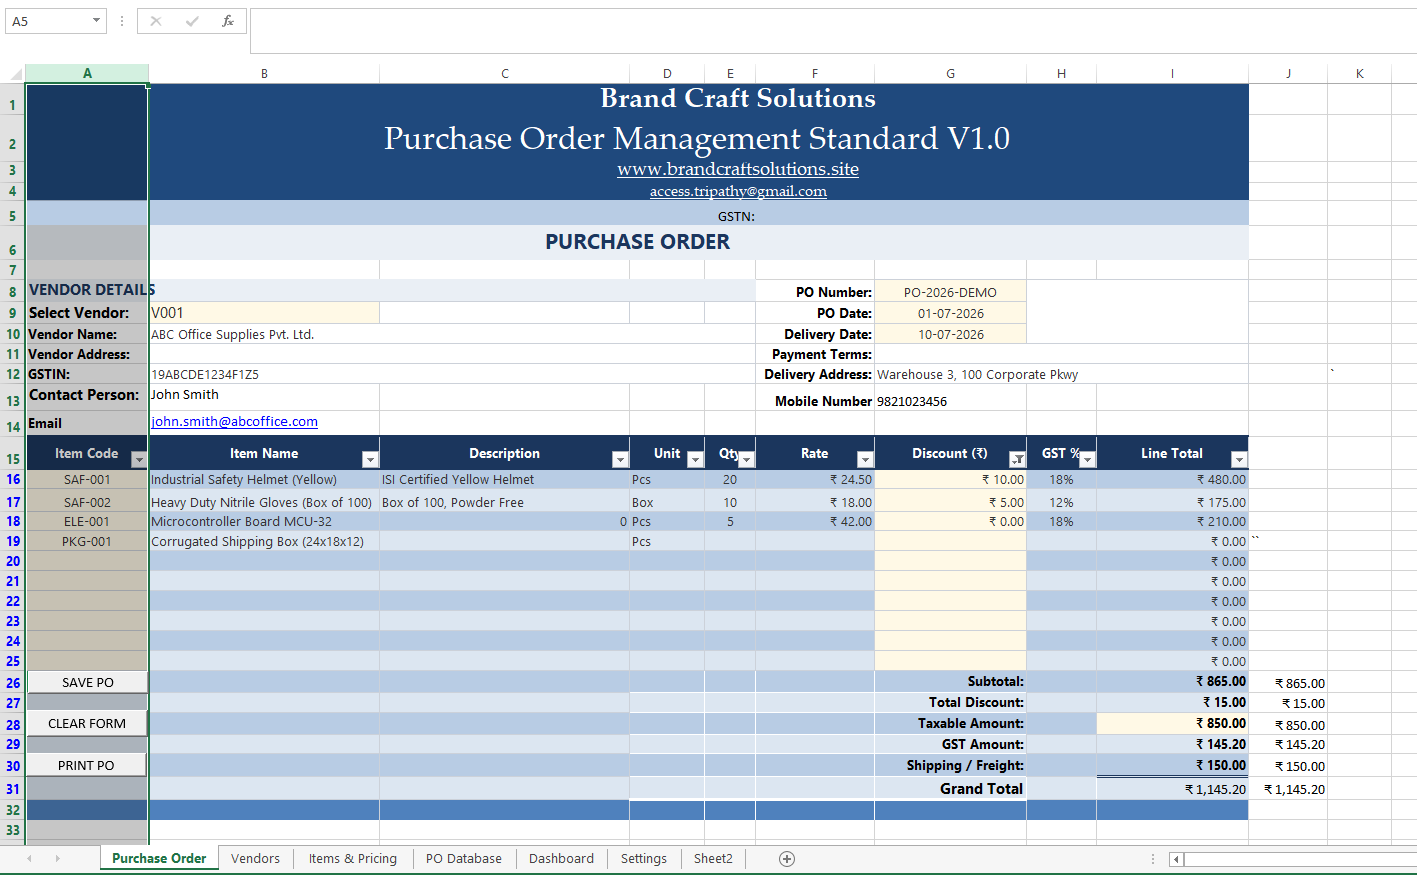Select the item code cell PKG-001

pyautogui.click(x=87, y=541)
